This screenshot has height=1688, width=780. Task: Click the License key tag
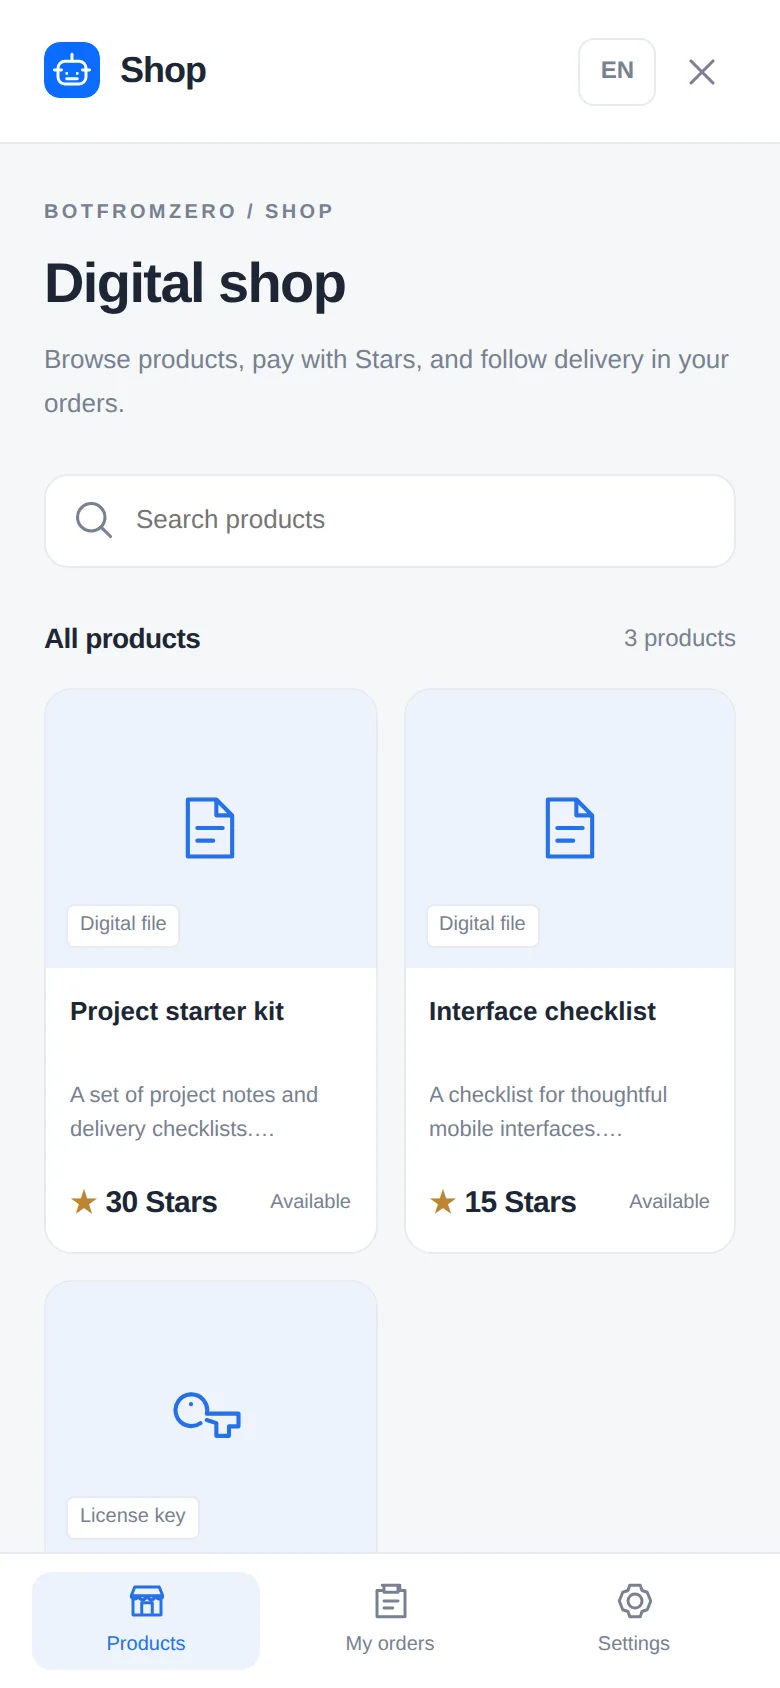[x=133, y=1516]
